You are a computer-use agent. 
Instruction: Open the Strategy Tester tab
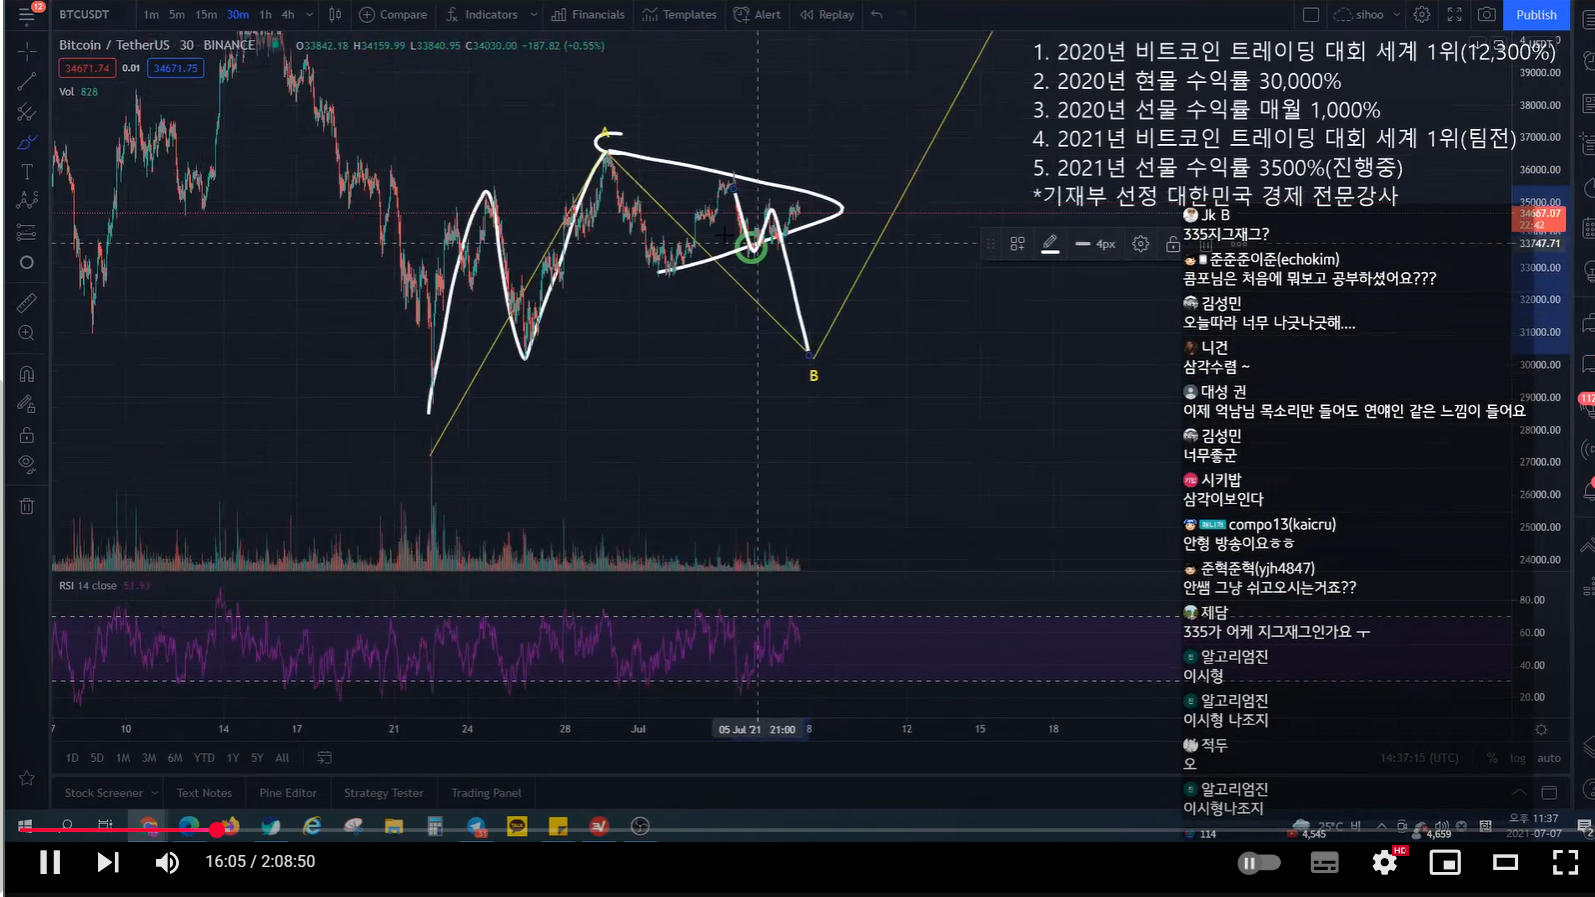[x=384, y=793]
